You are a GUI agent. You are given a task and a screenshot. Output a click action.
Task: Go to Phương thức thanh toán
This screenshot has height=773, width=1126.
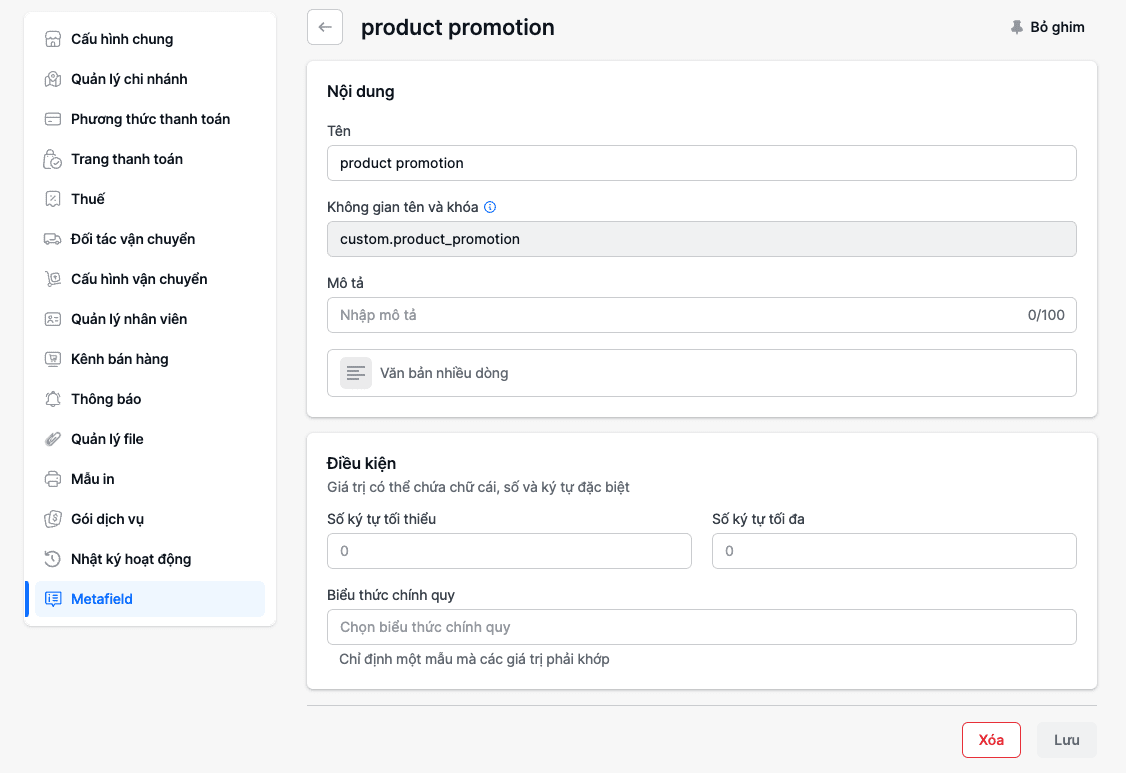tap(150, 119)
